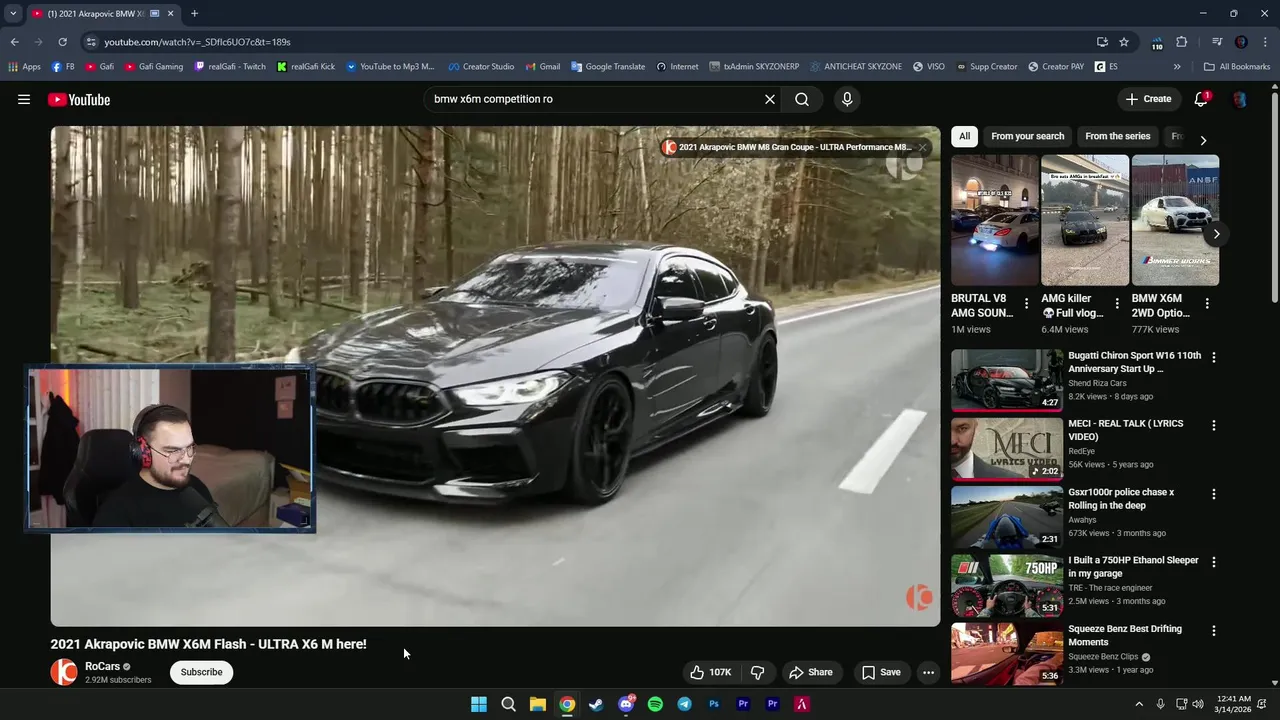Open the YouTube to Mp3 bookmark
This screenshot has width=1280, height=720.
[390, 67]
